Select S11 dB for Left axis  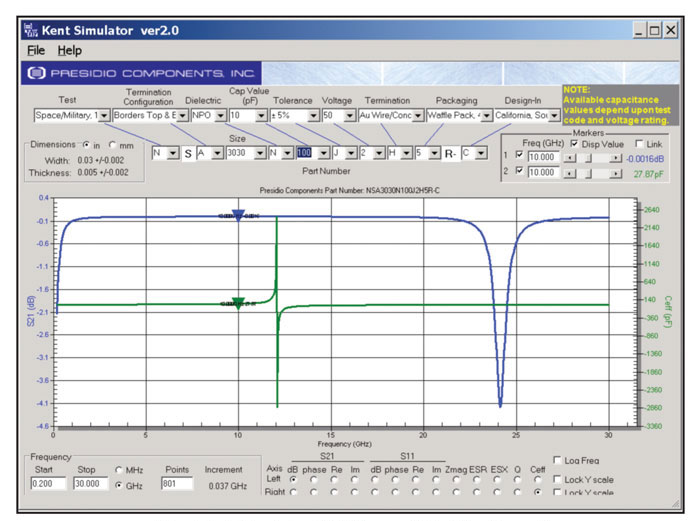click(375, 479)
